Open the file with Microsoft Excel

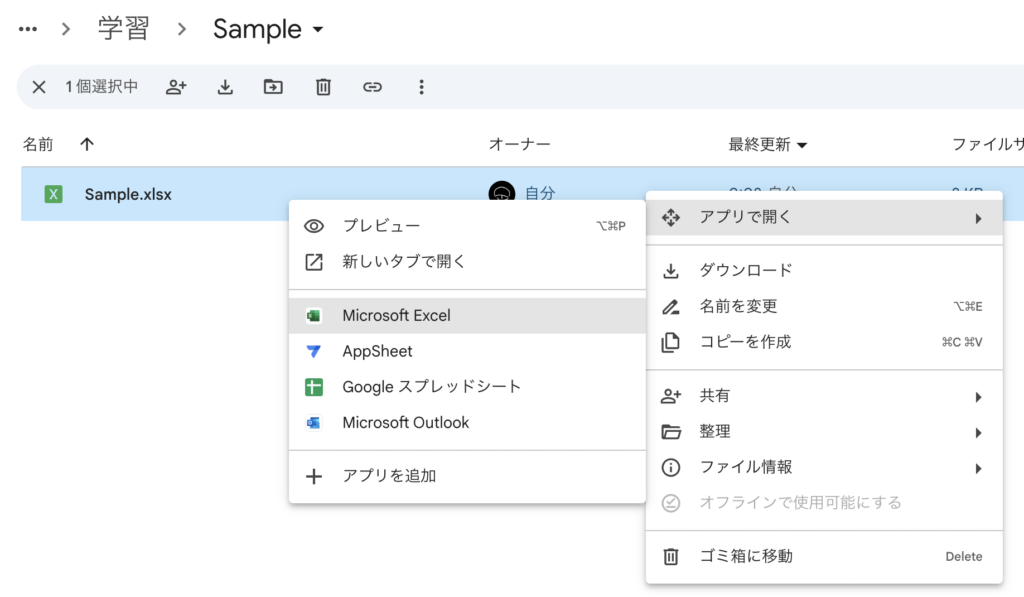(467, 315)
